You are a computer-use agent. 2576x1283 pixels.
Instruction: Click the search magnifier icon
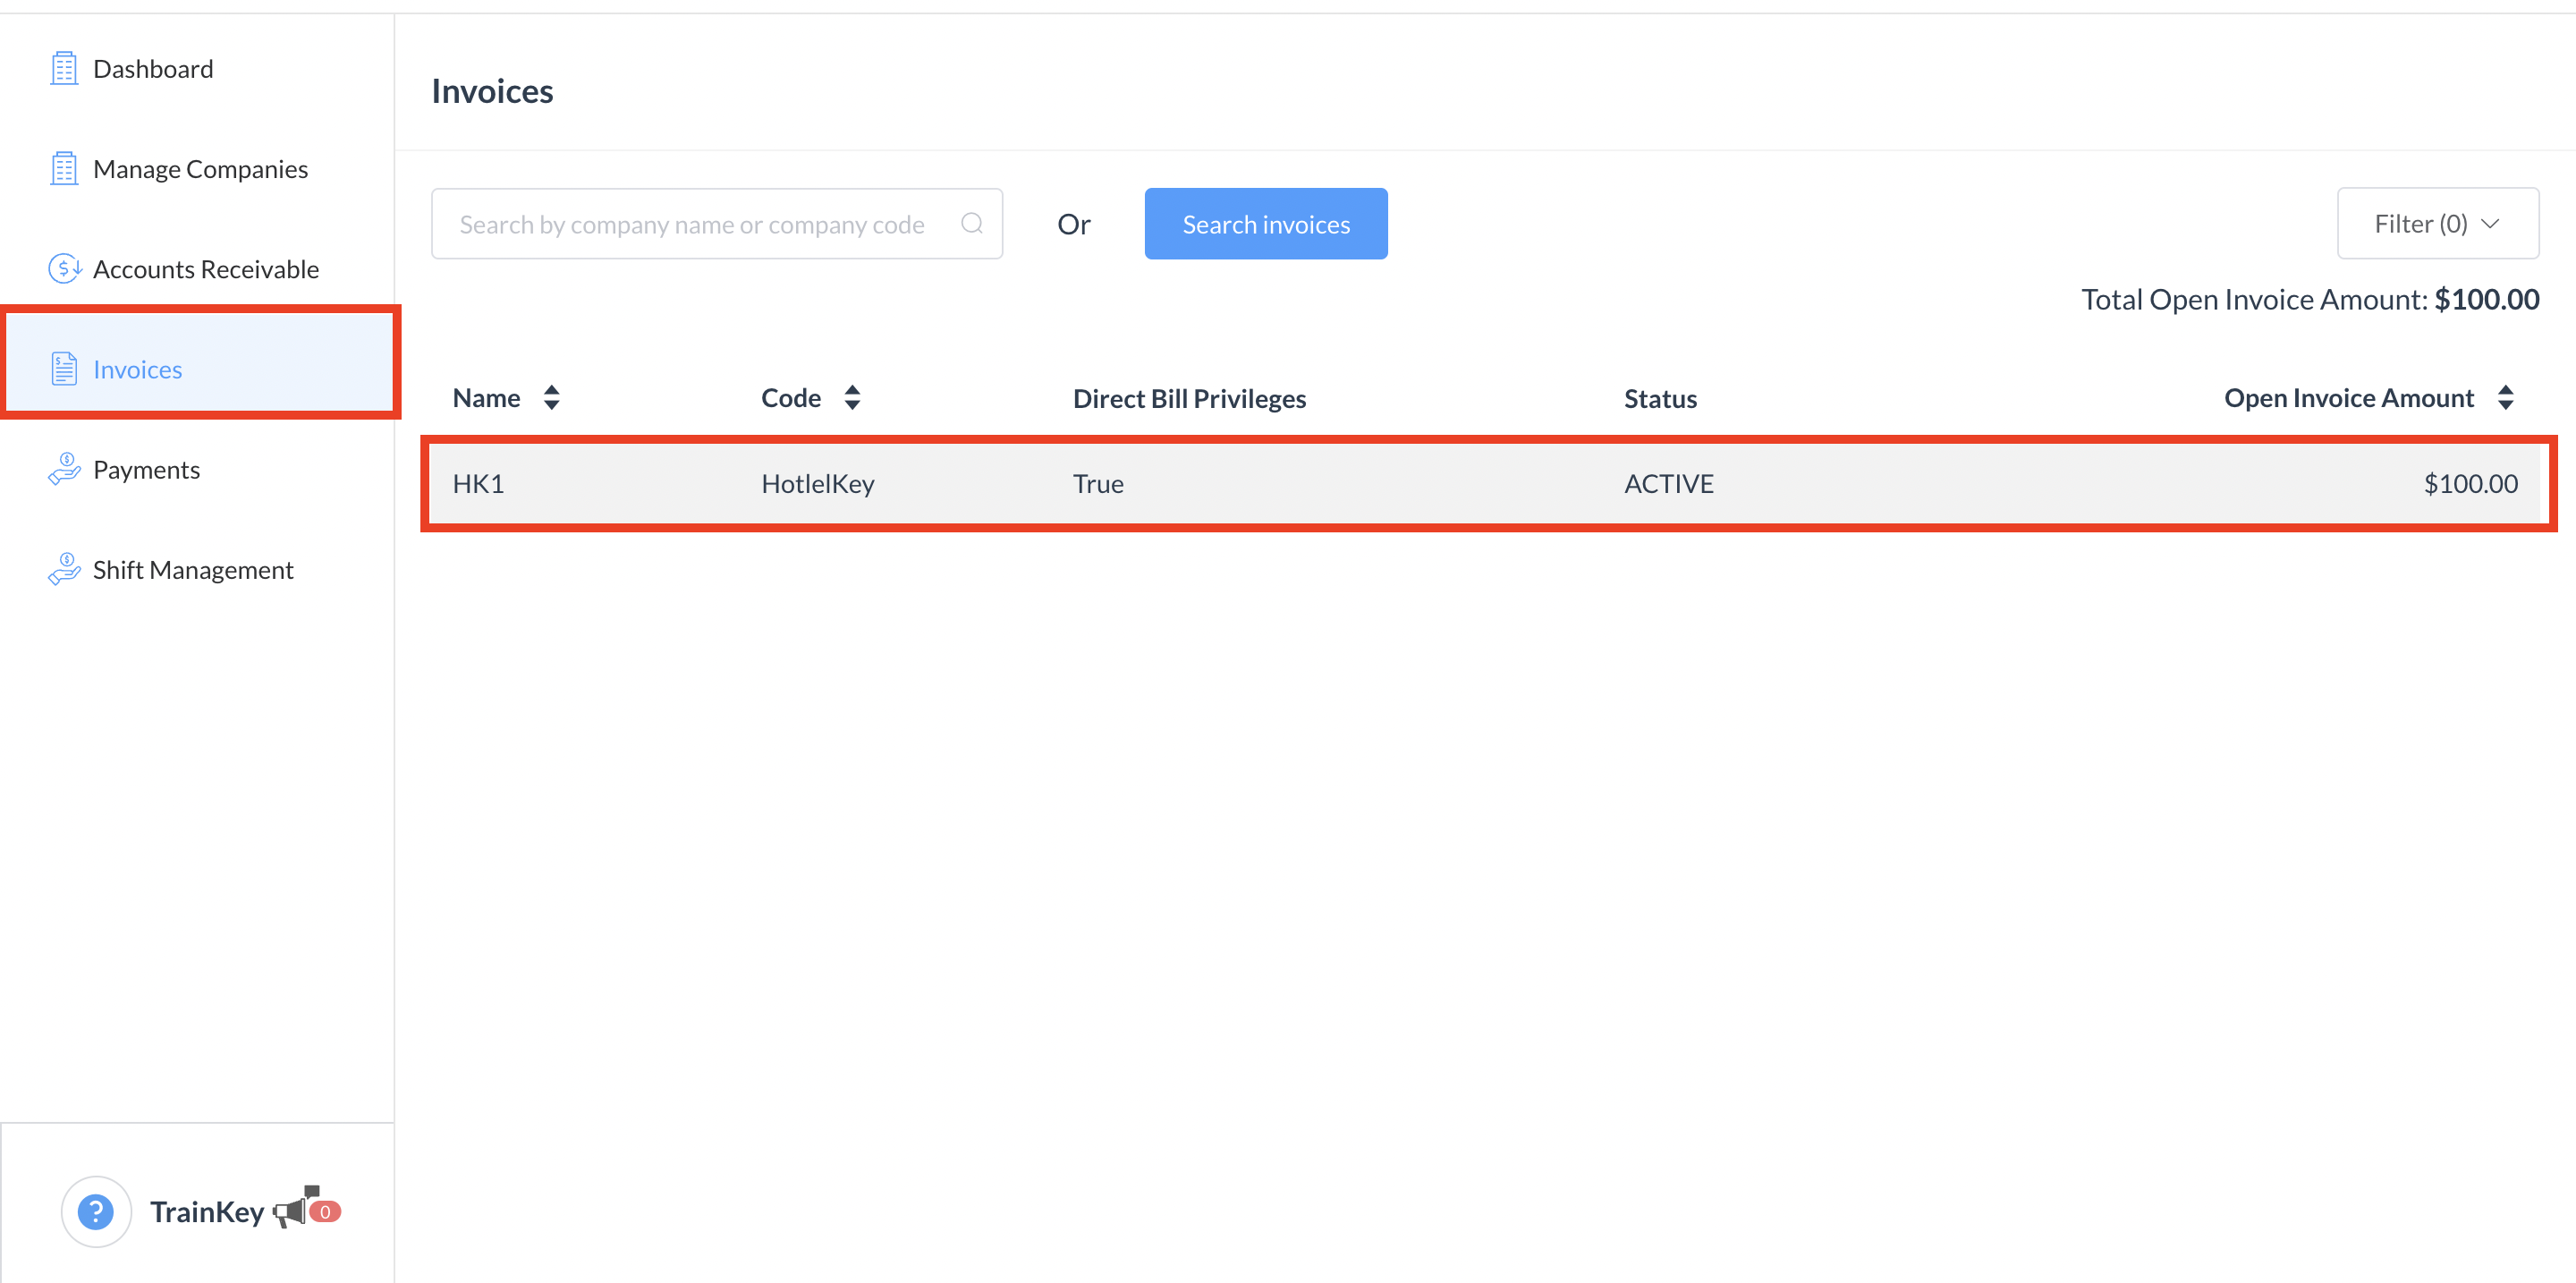point(971,223)
